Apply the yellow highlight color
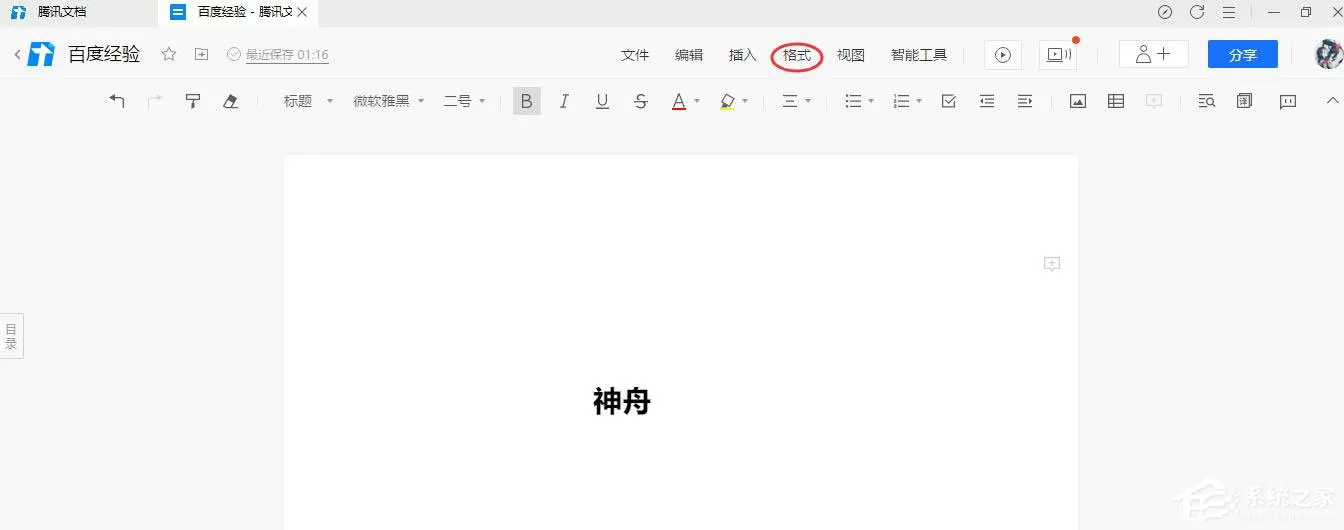This screenshot has width=1344, height=530. 727,101
